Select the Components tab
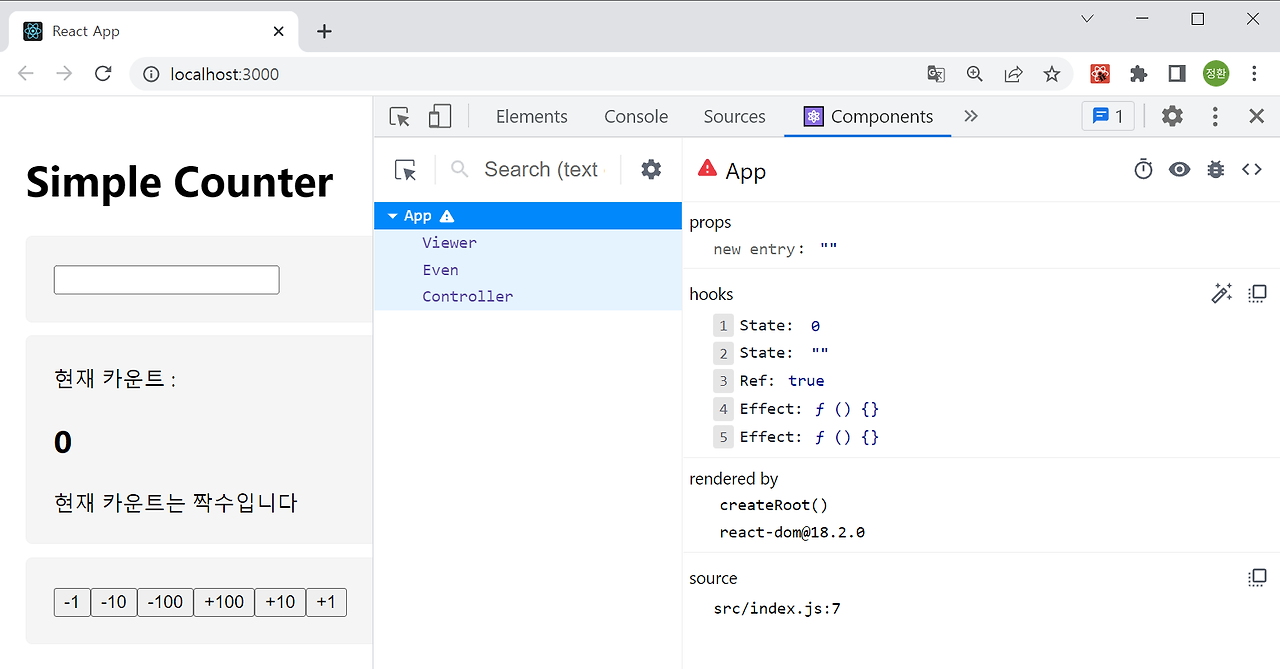The width and height of the screenshot is (1280, 669). (x=868, y=117)
